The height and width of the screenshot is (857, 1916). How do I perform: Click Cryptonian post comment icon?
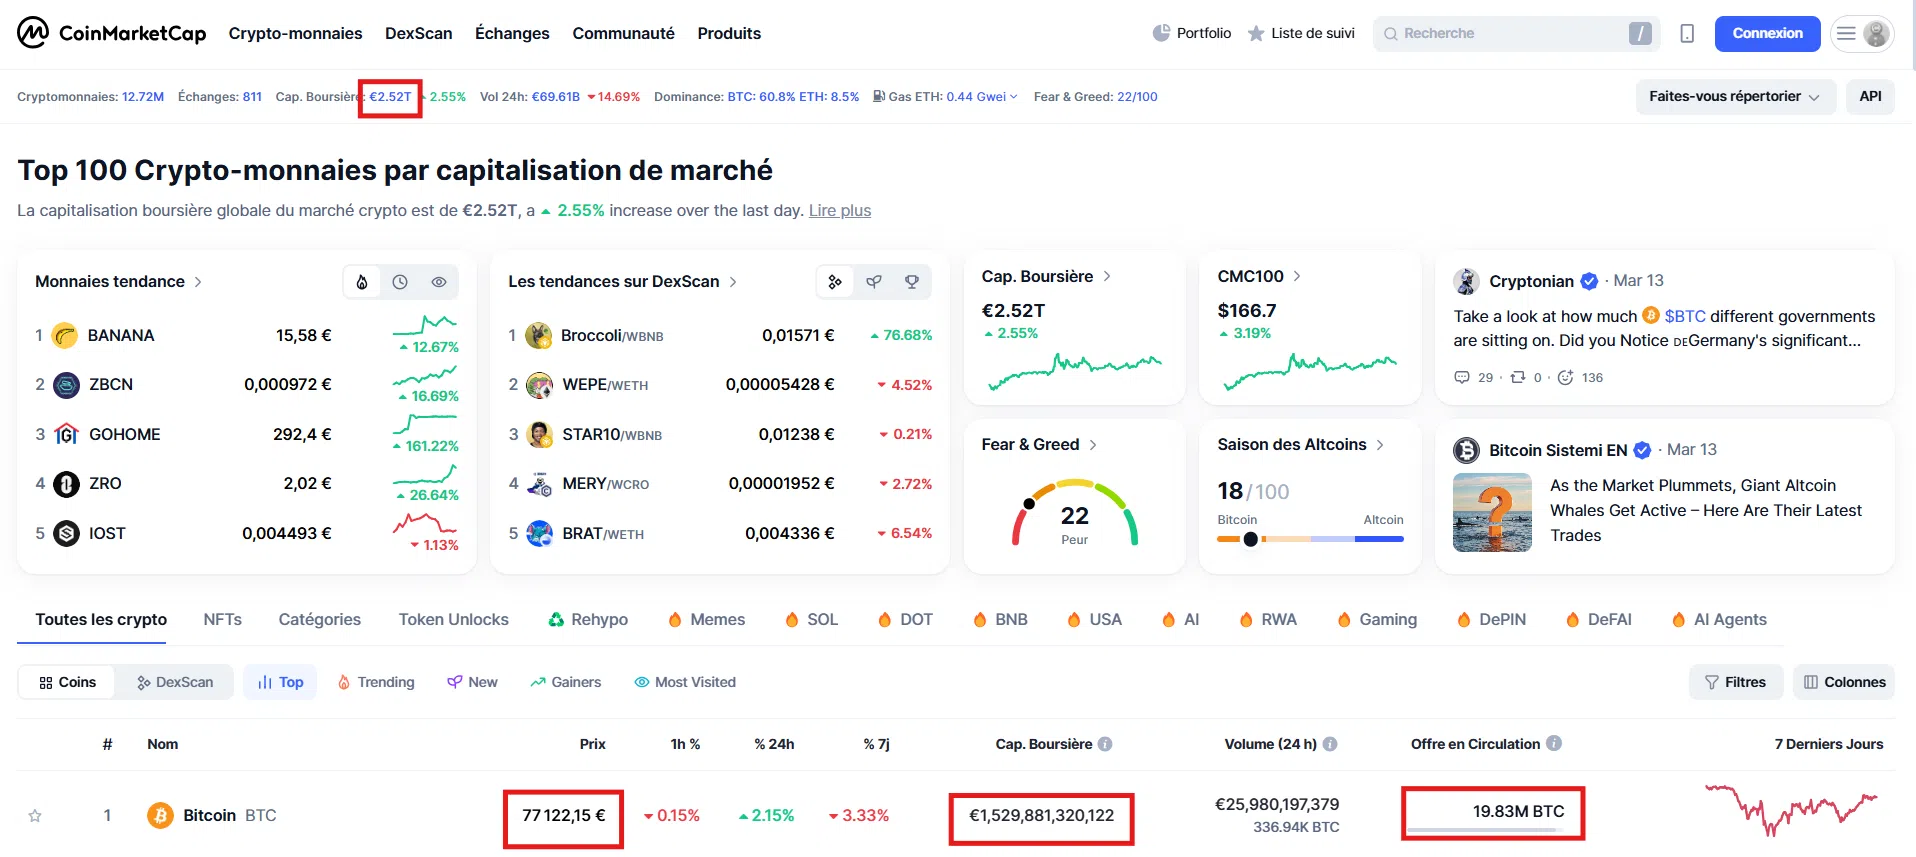[1462, 377]
